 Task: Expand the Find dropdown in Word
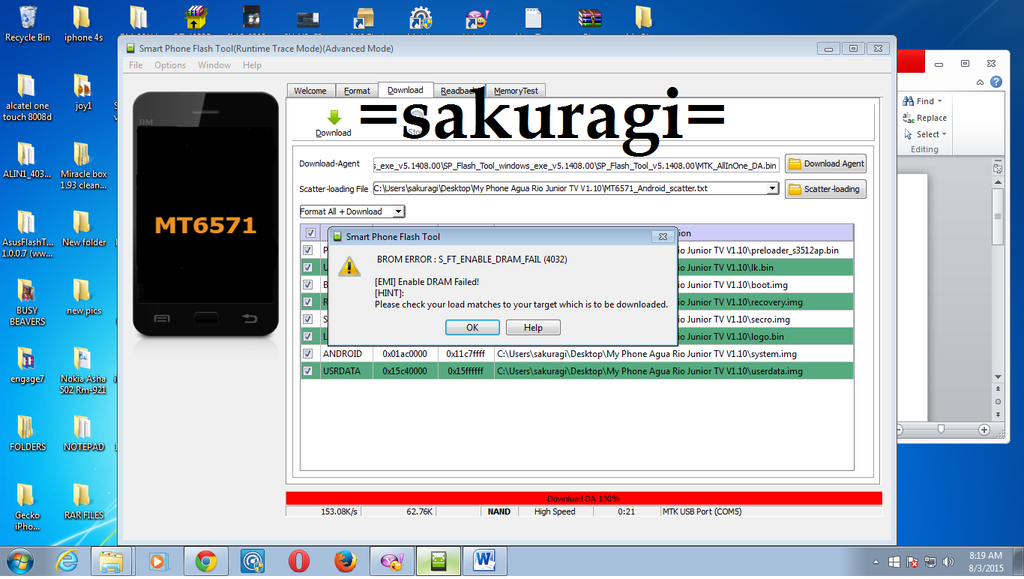pyautogui.click(x=940, y=101)
